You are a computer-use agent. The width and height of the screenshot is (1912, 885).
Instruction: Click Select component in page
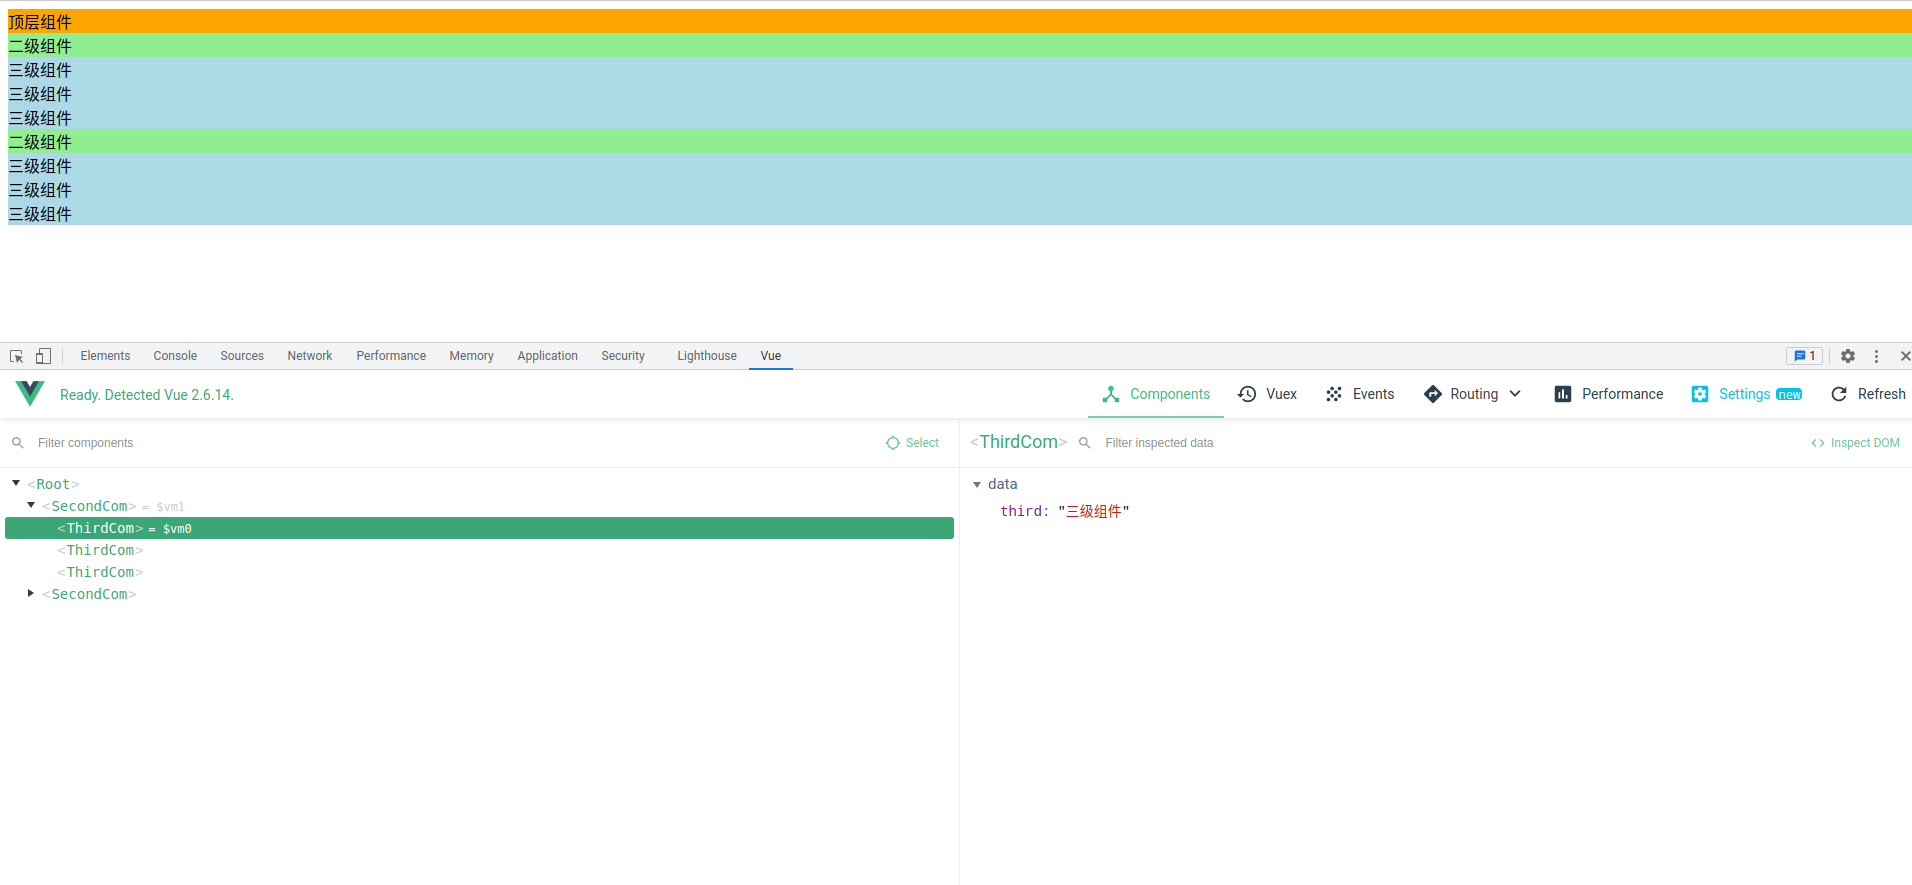click(913, 443)
